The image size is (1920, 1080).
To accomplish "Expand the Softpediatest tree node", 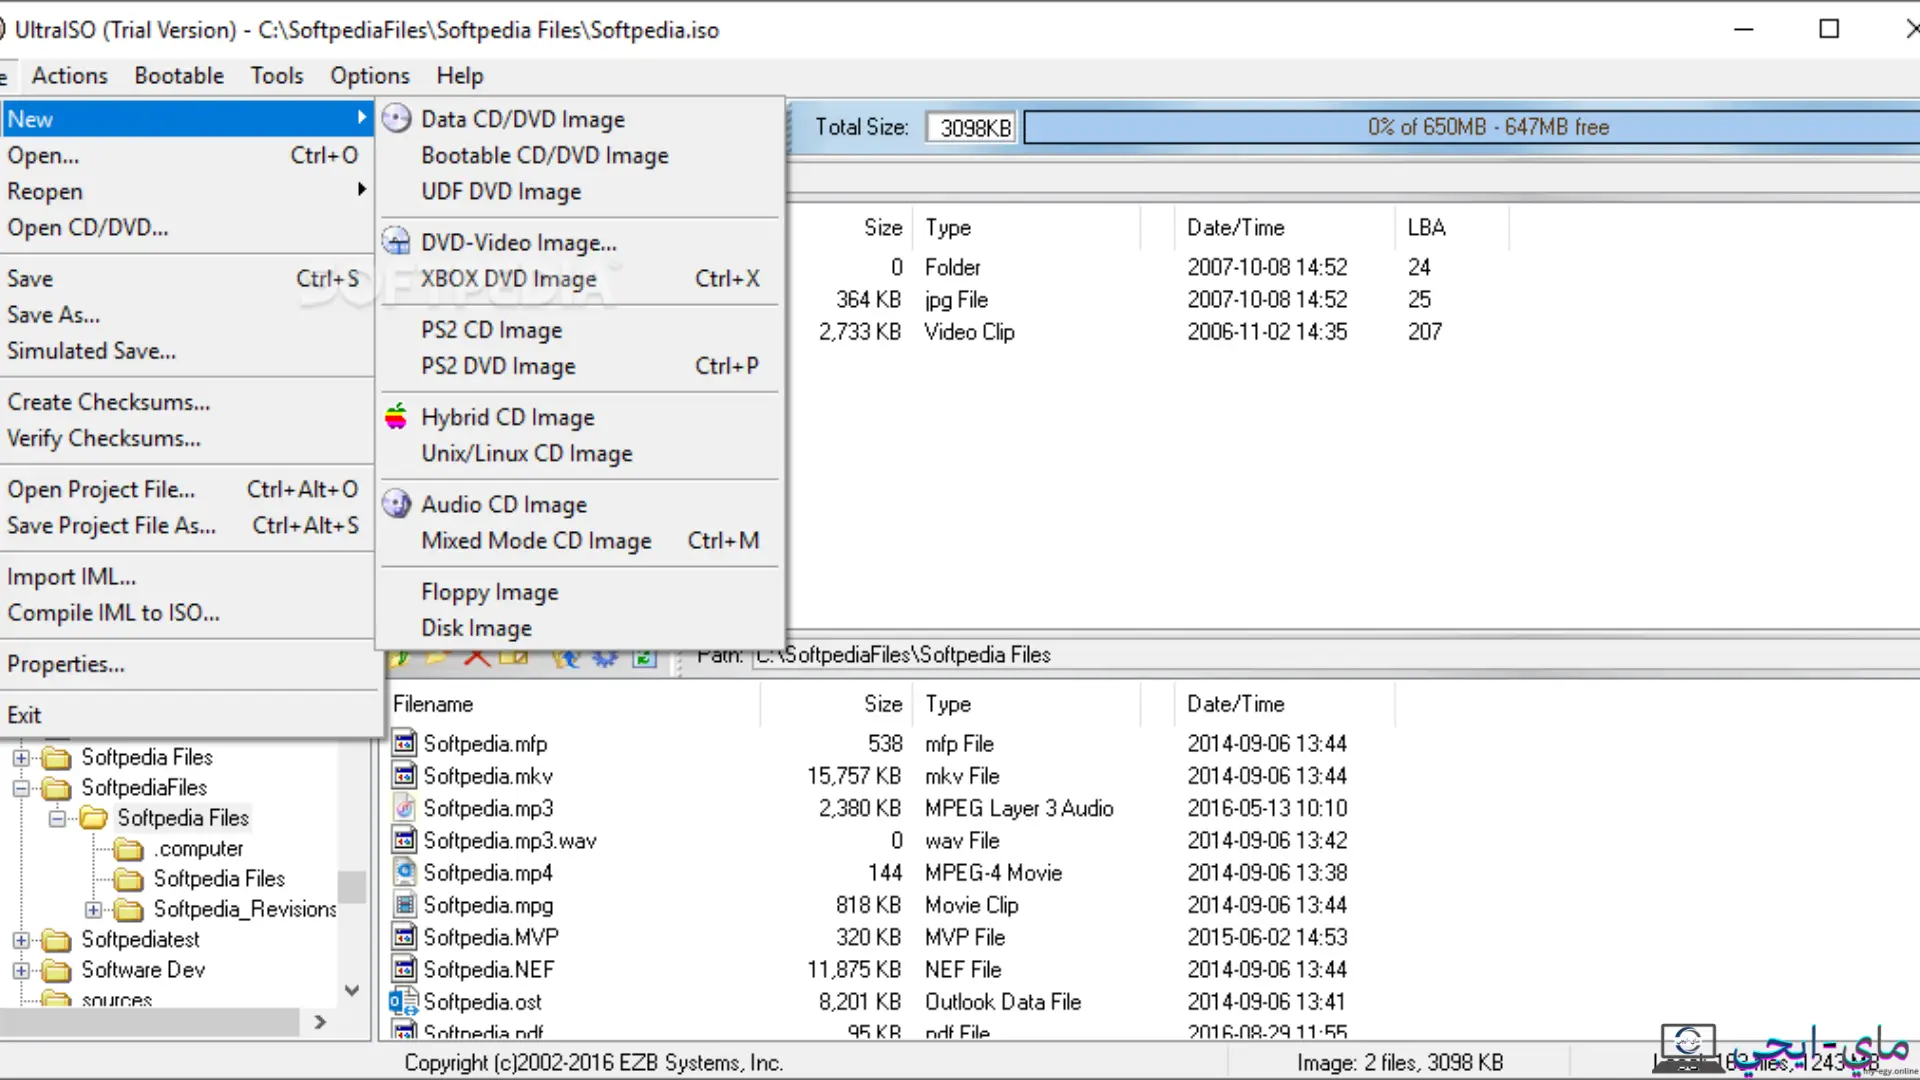I will click(x=21, y=940).
